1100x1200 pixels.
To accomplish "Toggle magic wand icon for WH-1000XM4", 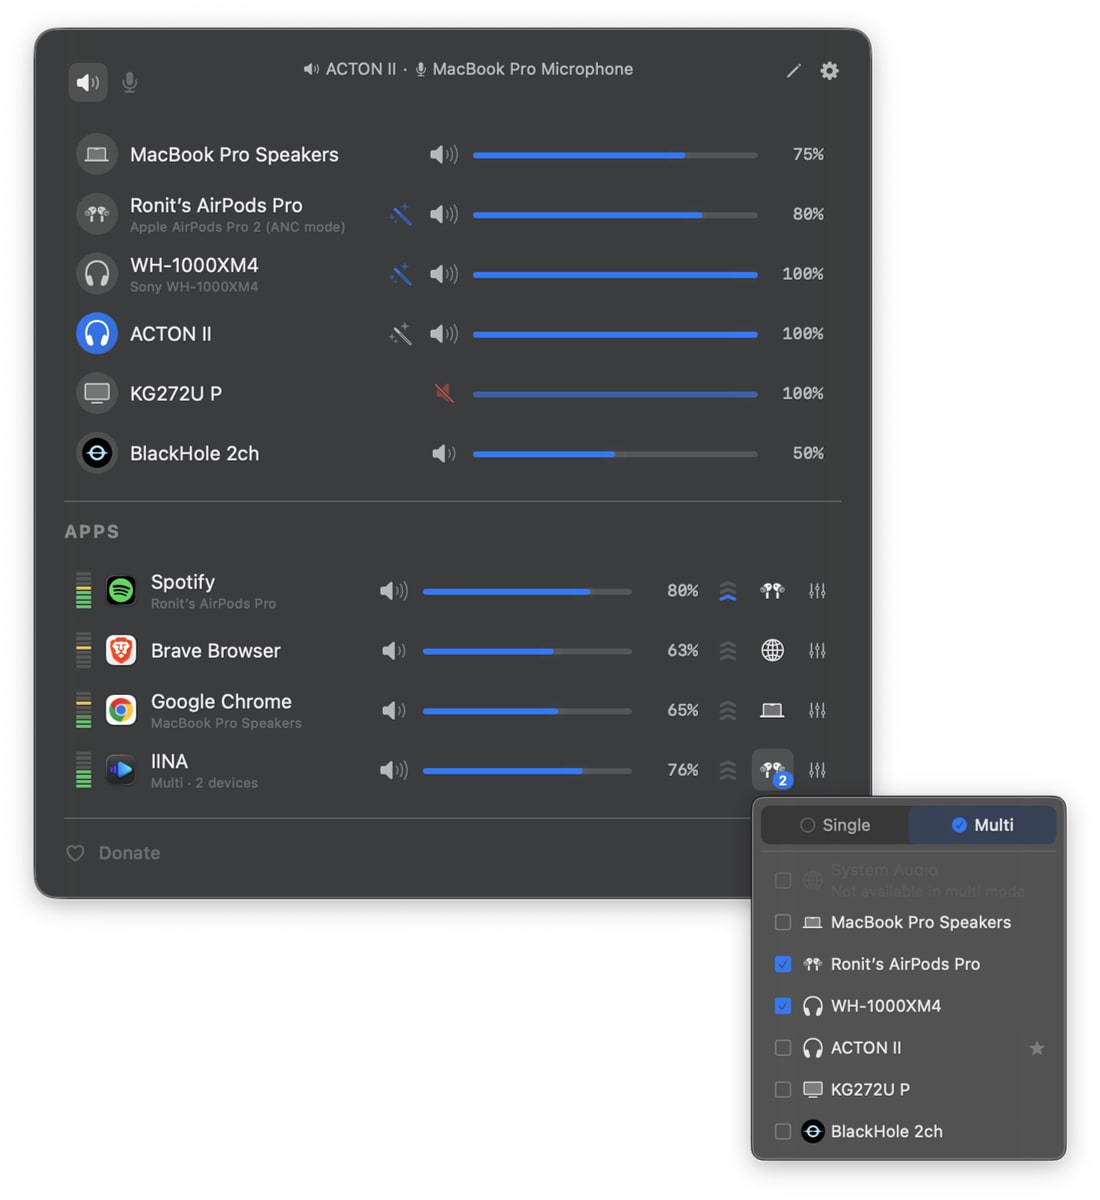I will pos(400,274).
